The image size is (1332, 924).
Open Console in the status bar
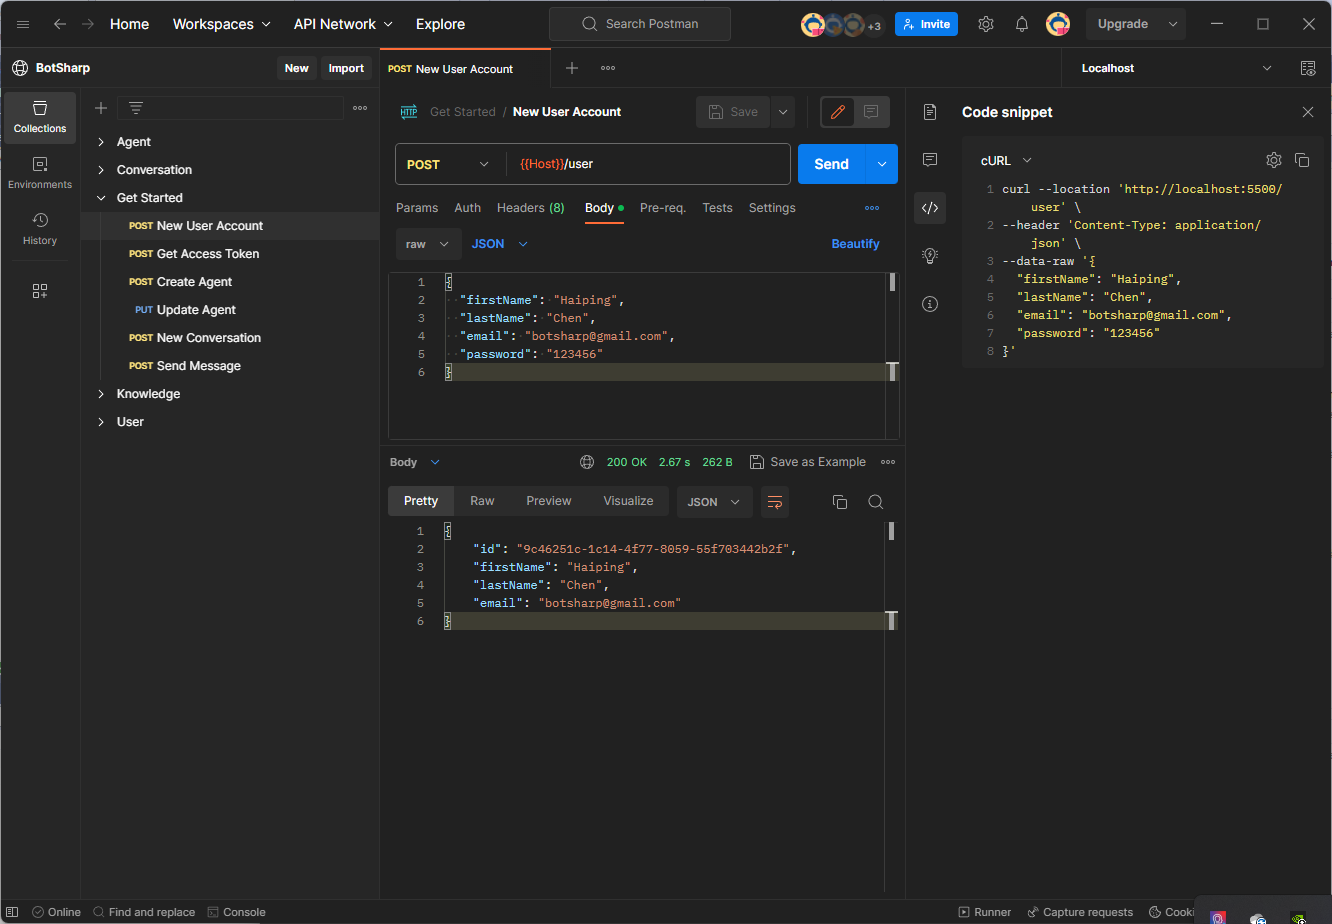coord(236,912)
